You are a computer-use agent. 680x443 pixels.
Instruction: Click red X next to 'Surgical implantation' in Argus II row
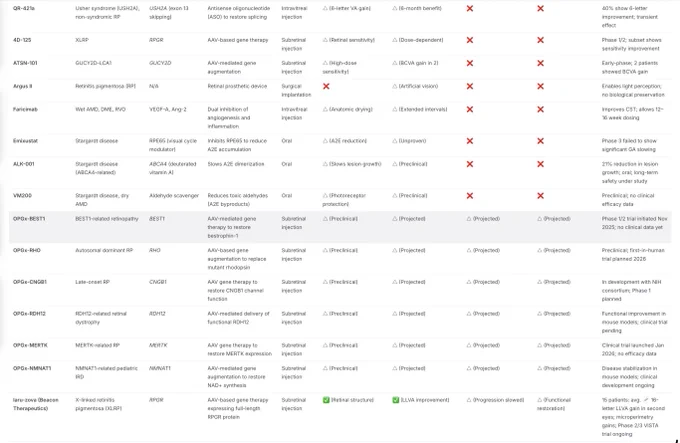point(326,86)
